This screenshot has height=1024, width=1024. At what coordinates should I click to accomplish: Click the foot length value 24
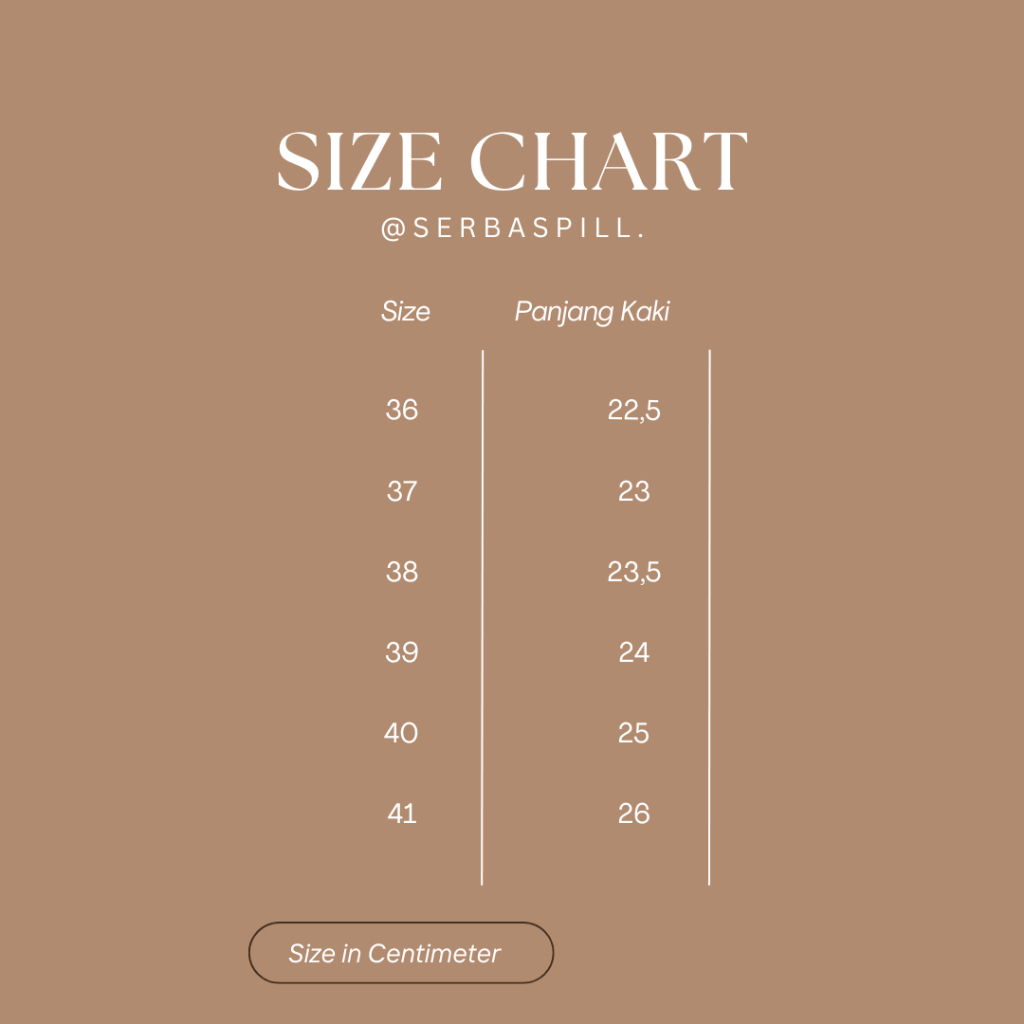tap(634, 653)
